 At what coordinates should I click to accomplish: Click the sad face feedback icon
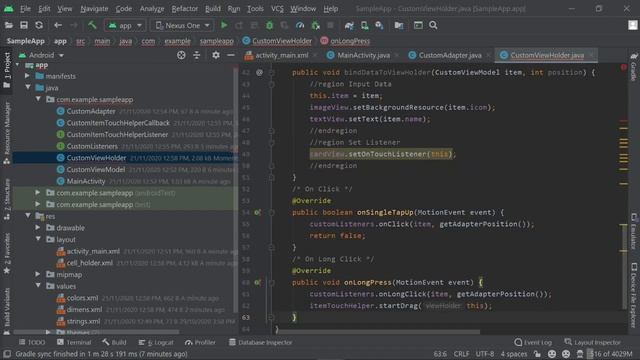(x=566, y=354)
